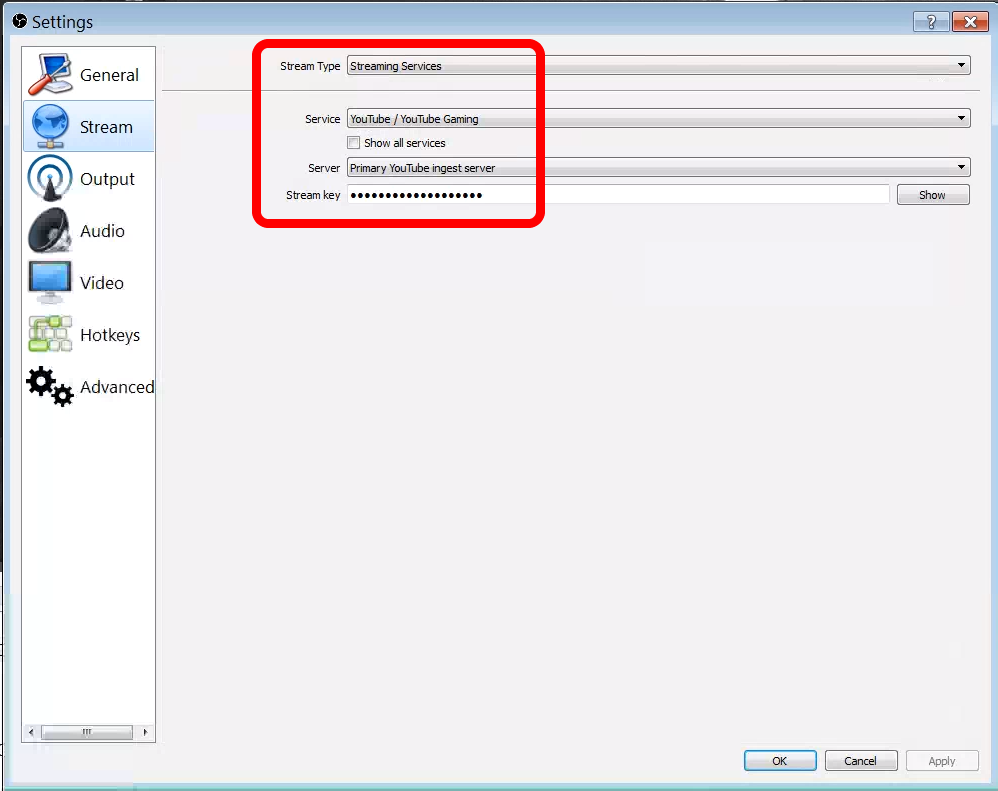
Task: Select the Video settings tab
Action: 88,283
